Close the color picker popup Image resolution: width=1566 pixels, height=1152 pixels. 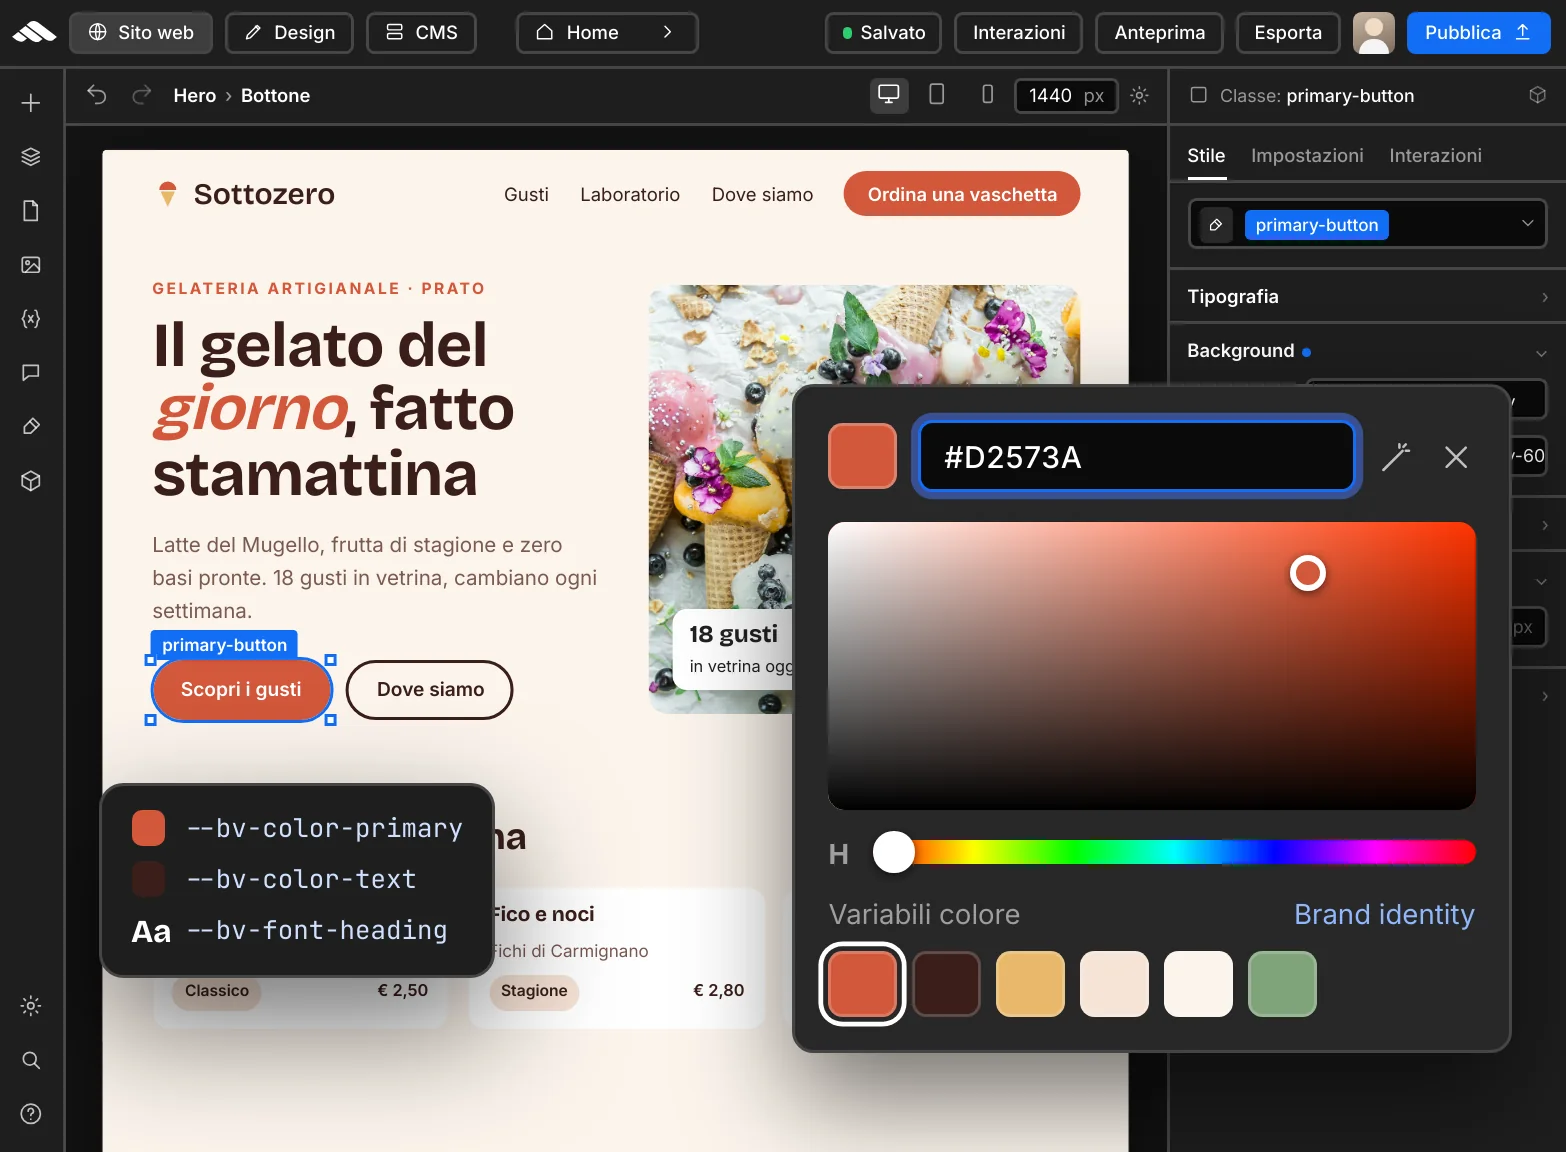click(x=1456, y=457)
